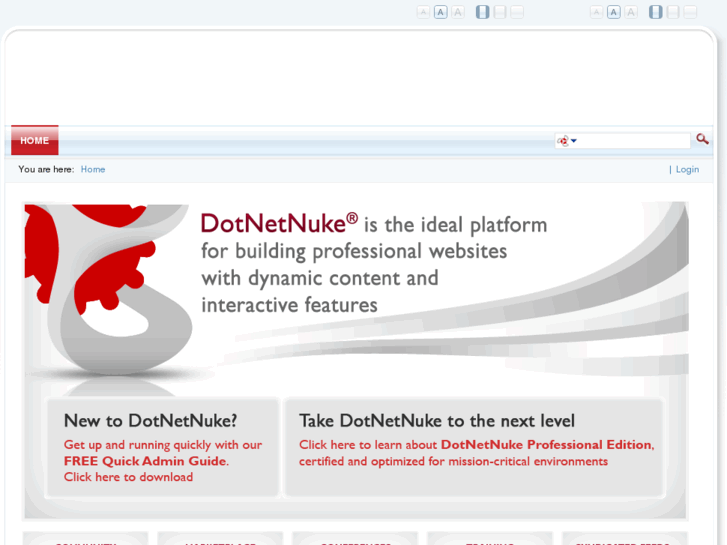Viewport: 727px width, 545px height.
Task: Click the Login link
Action: 687,170
